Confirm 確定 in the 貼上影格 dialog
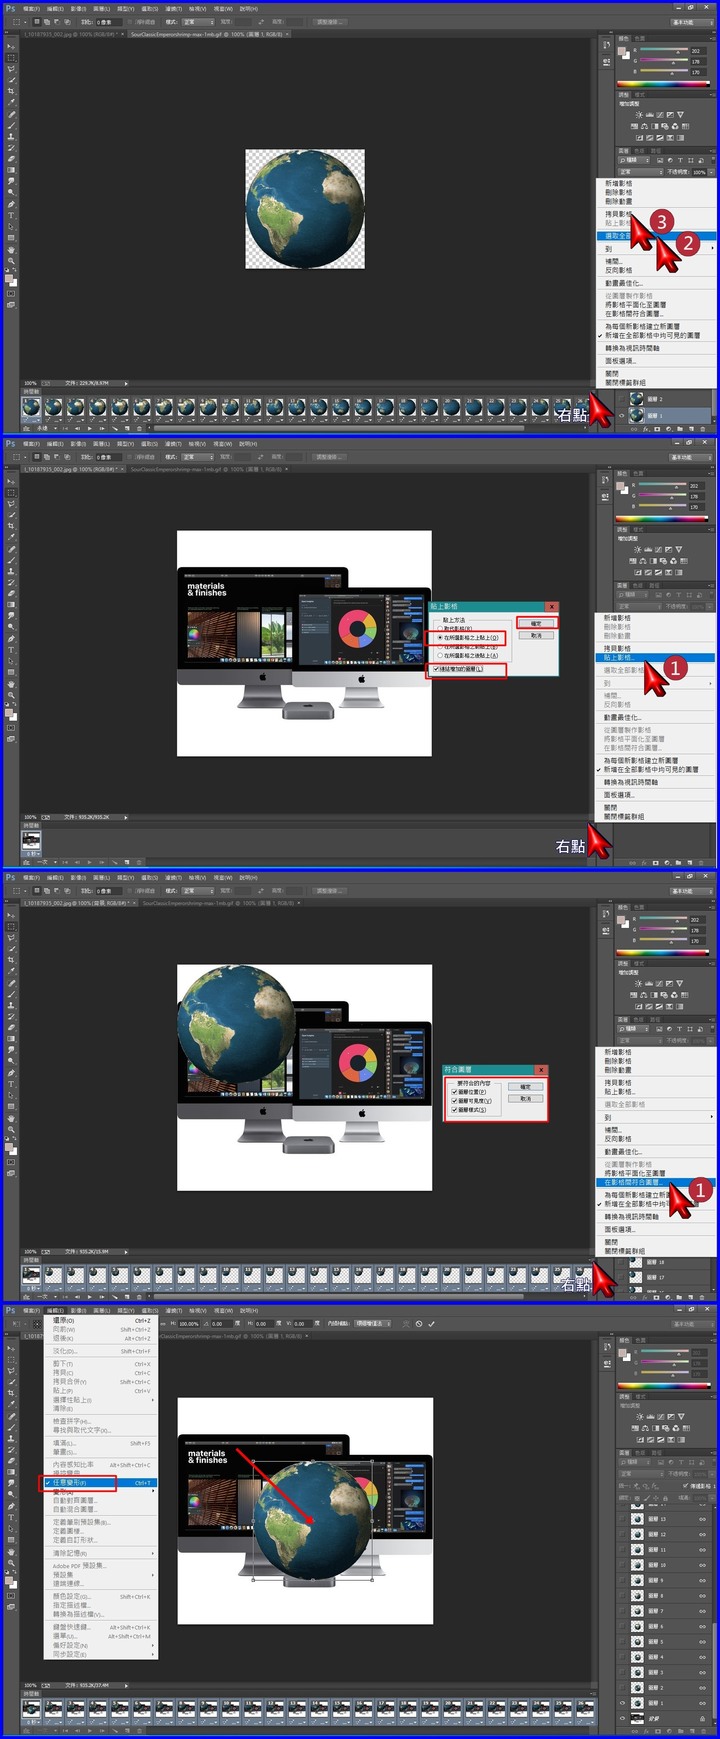The width and height of the screenshot is (720, 1739). click(x=536, y=623)
